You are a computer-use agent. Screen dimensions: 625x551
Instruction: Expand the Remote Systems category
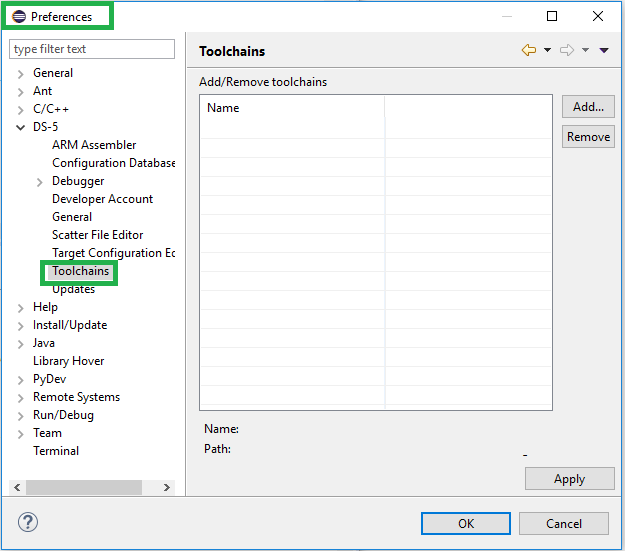pyautogui.click(x=21, y=398)
